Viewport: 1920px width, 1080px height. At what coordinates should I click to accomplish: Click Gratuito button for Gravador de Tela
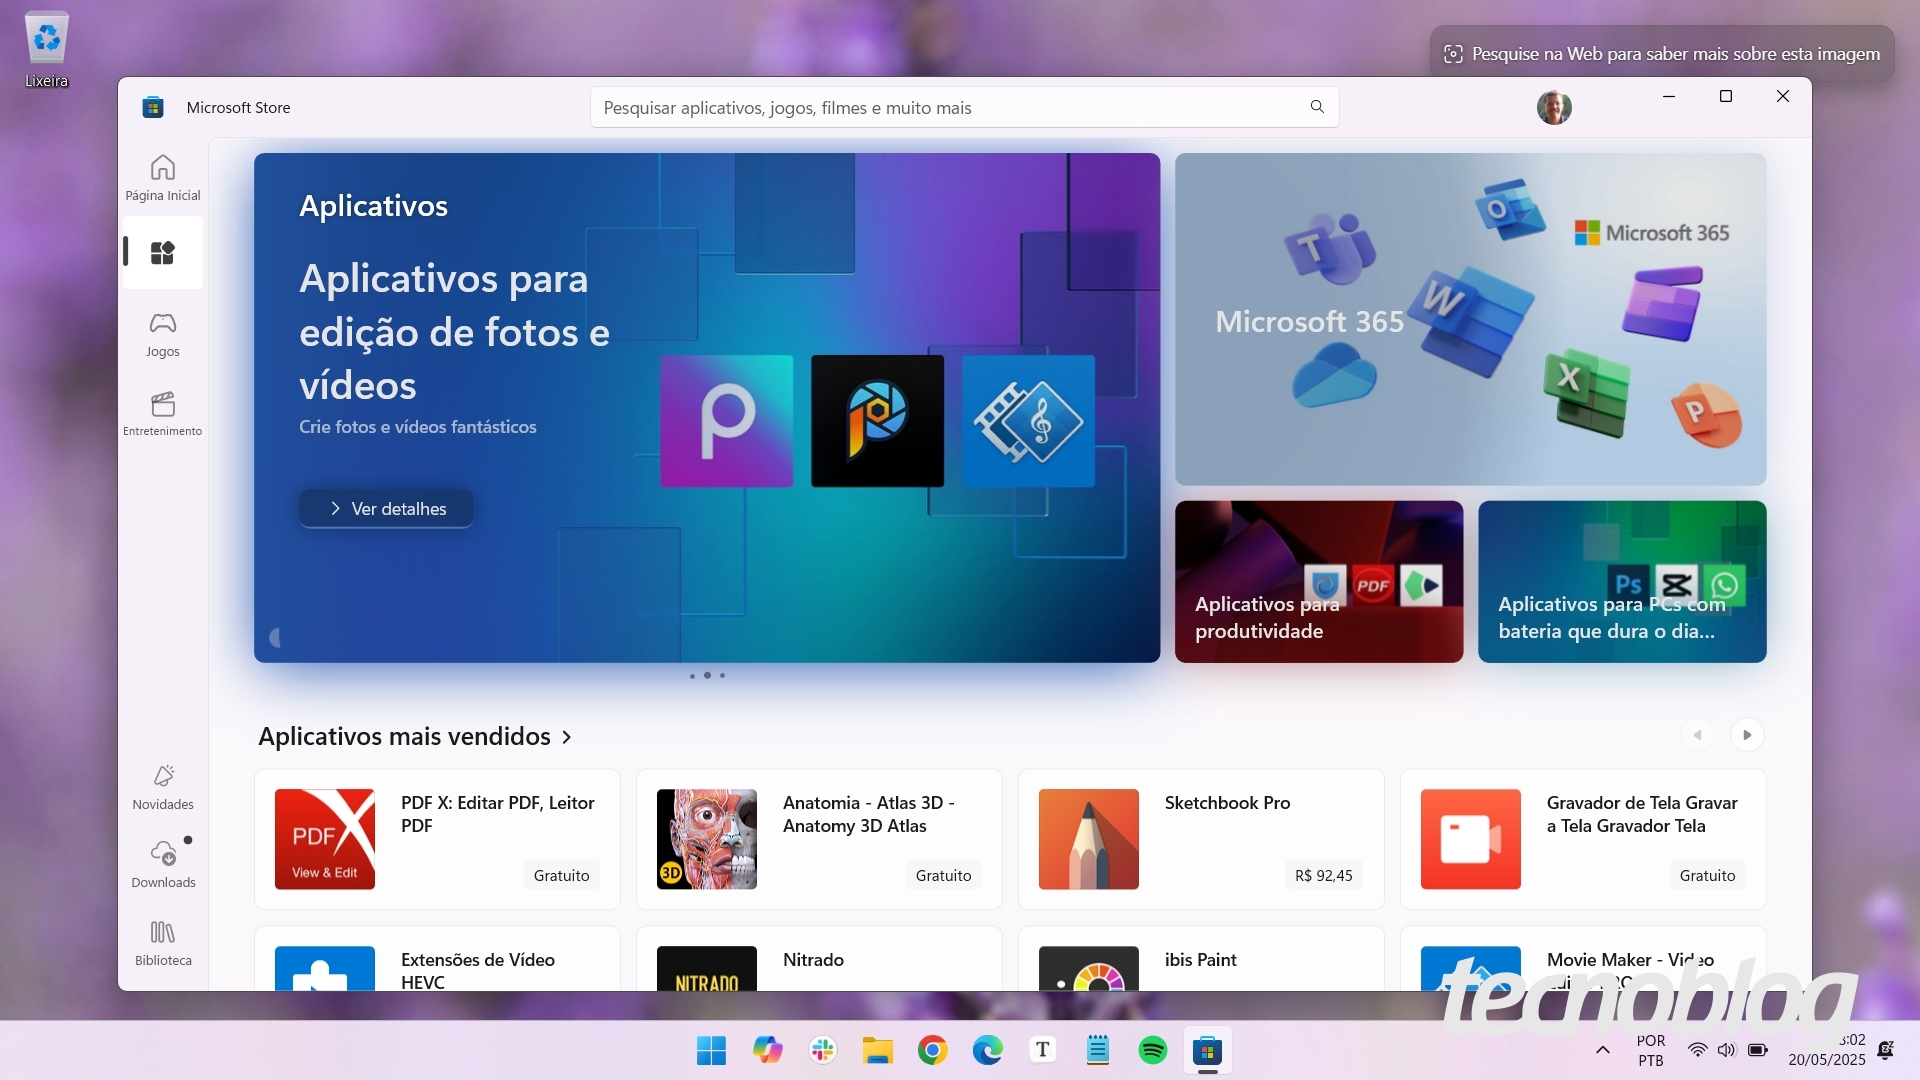pyautogui.click(x=1707, y=875)
